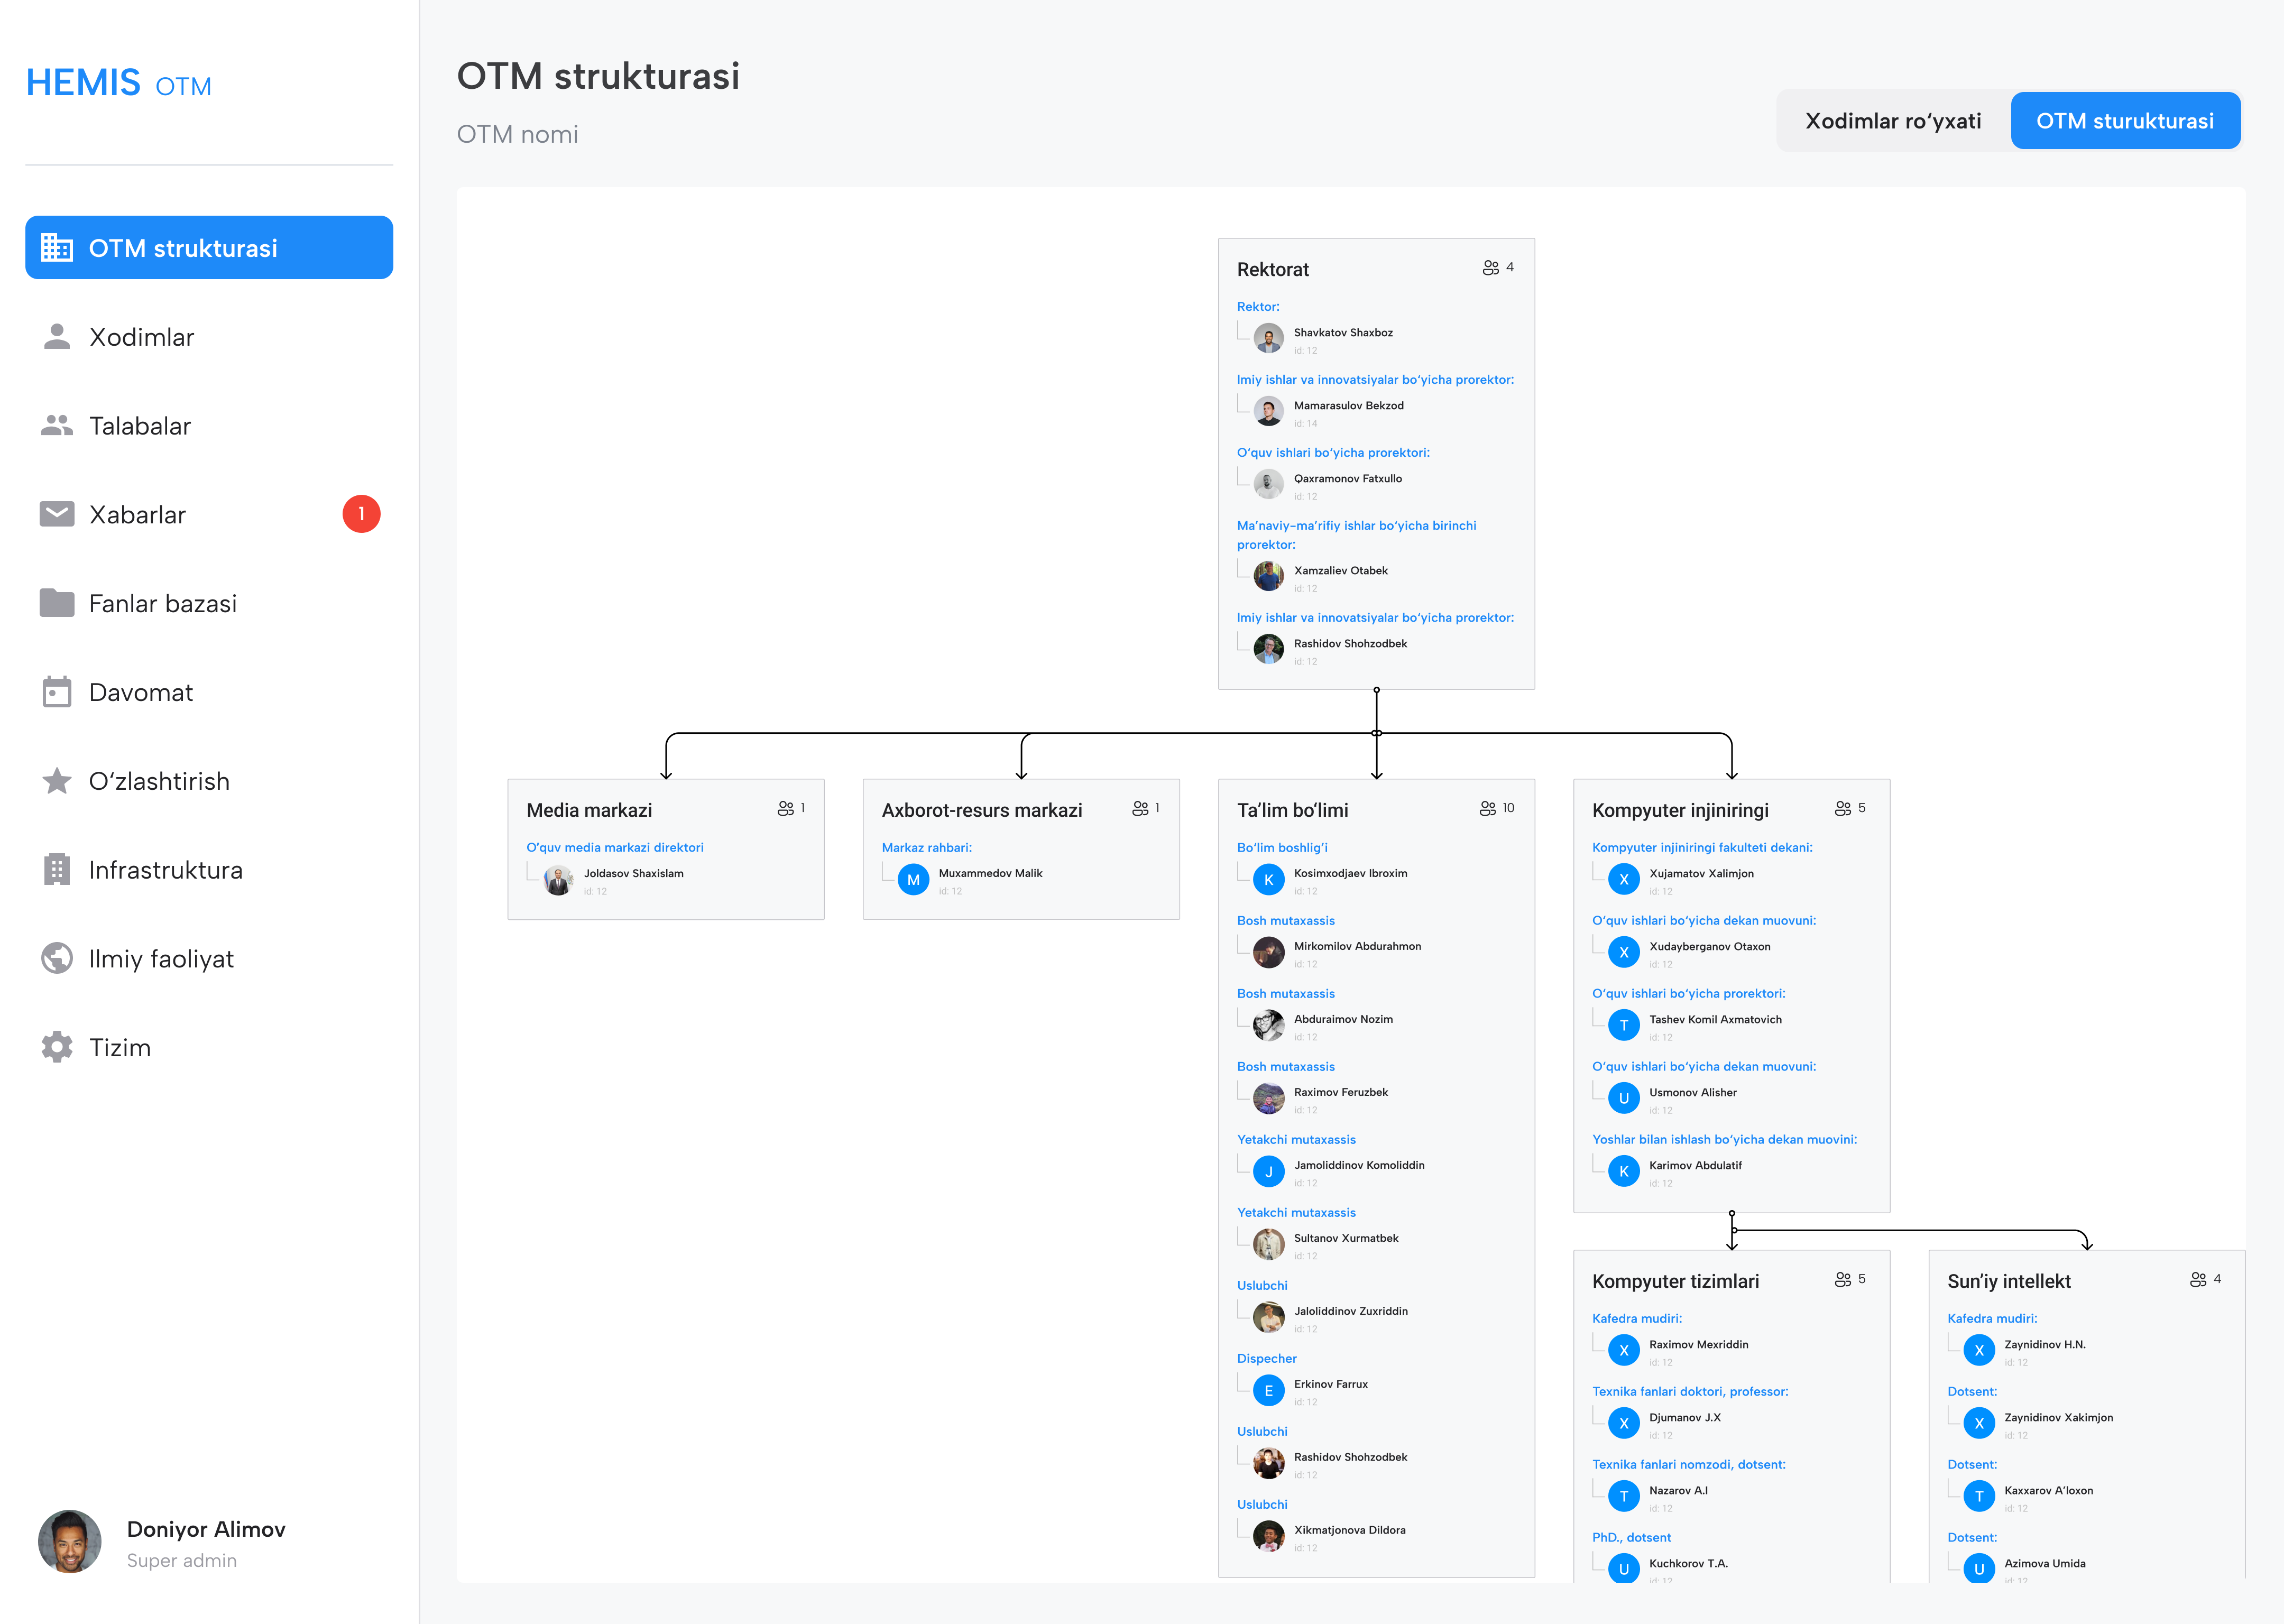
Task: Click Ta'lim bo'limi card title
Action: point(1292,810)
